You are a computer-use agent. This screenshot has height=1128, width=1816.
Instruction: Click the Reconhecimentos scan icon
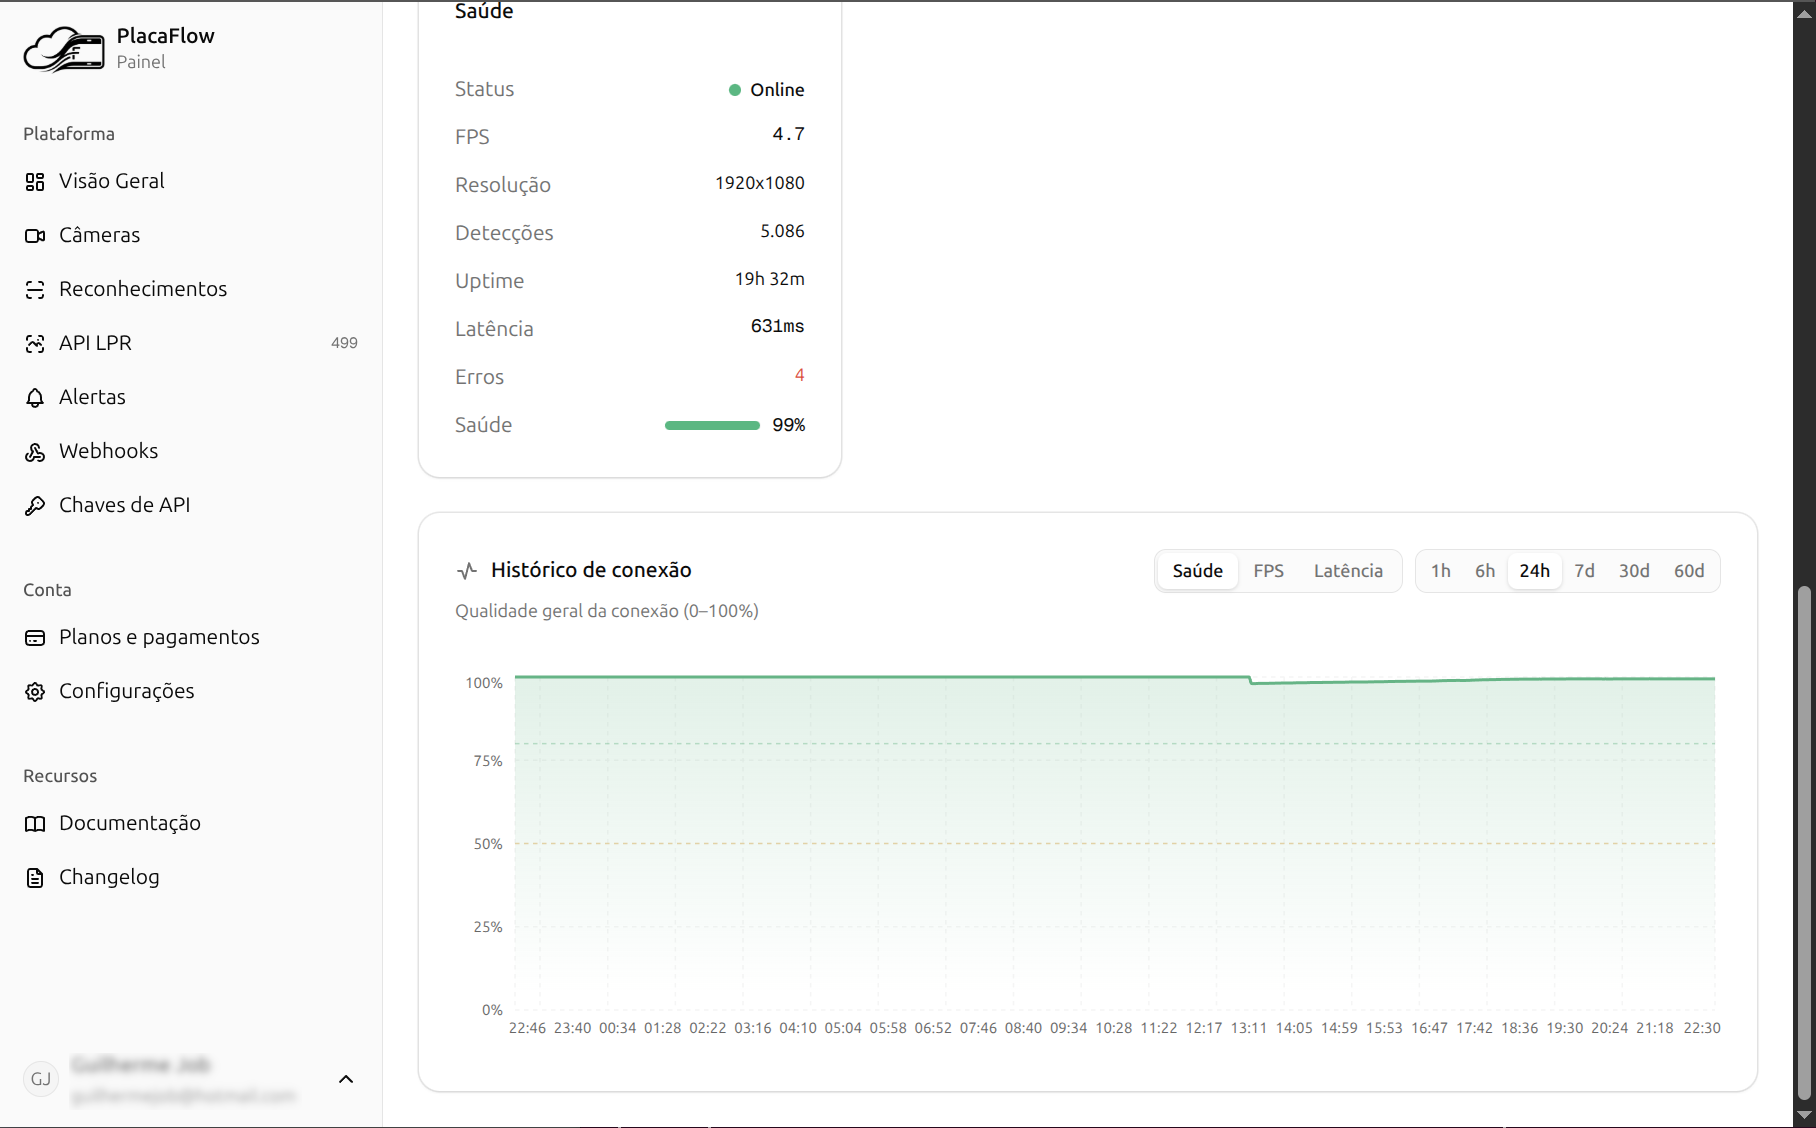(x=35, y=290)
